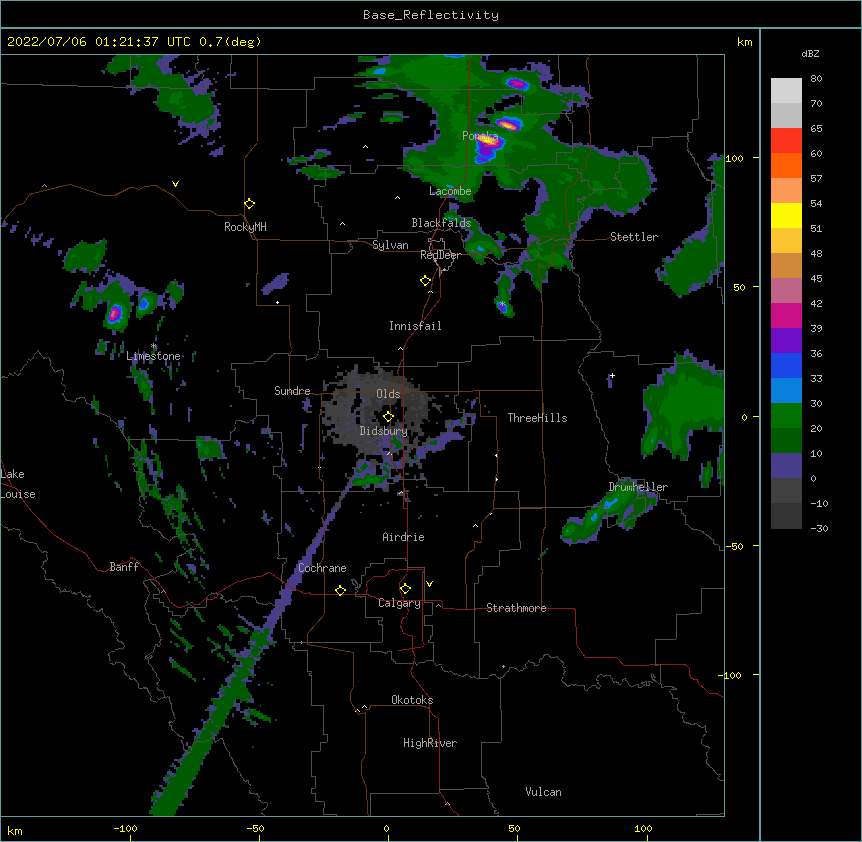Image resolution: width=862 pixels, height=842 pixels.
Task: Click the yellow V marker northwest of RockyMH
Action: click(x=175, y=184)
